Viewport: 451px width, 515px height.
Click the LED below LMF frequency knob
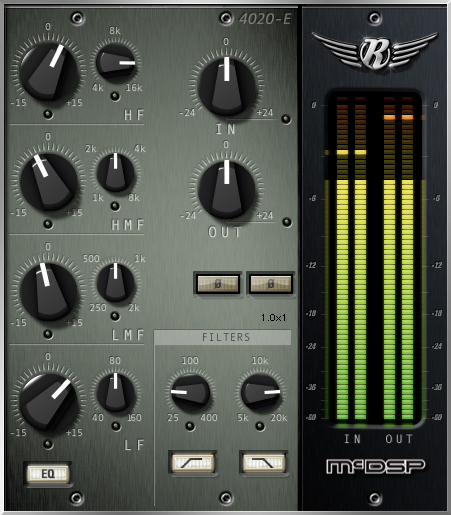coord(115,316)
